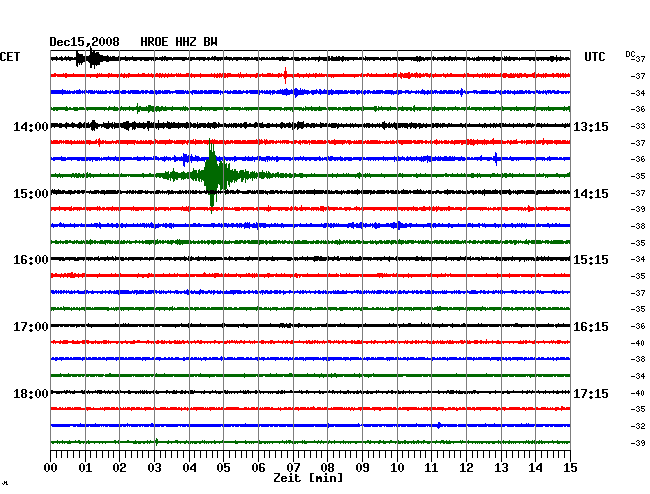Select minute 09 on the time axis
This screenshot has width=650, height=494.
click(362, 468)
